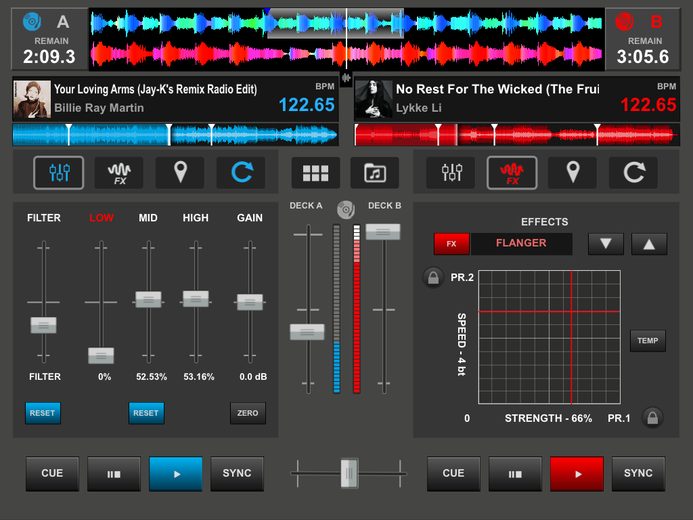Screen dimensions: 693x520
Task: Click the Billie Ray Martin album art
Action: [x=31, y=99]
